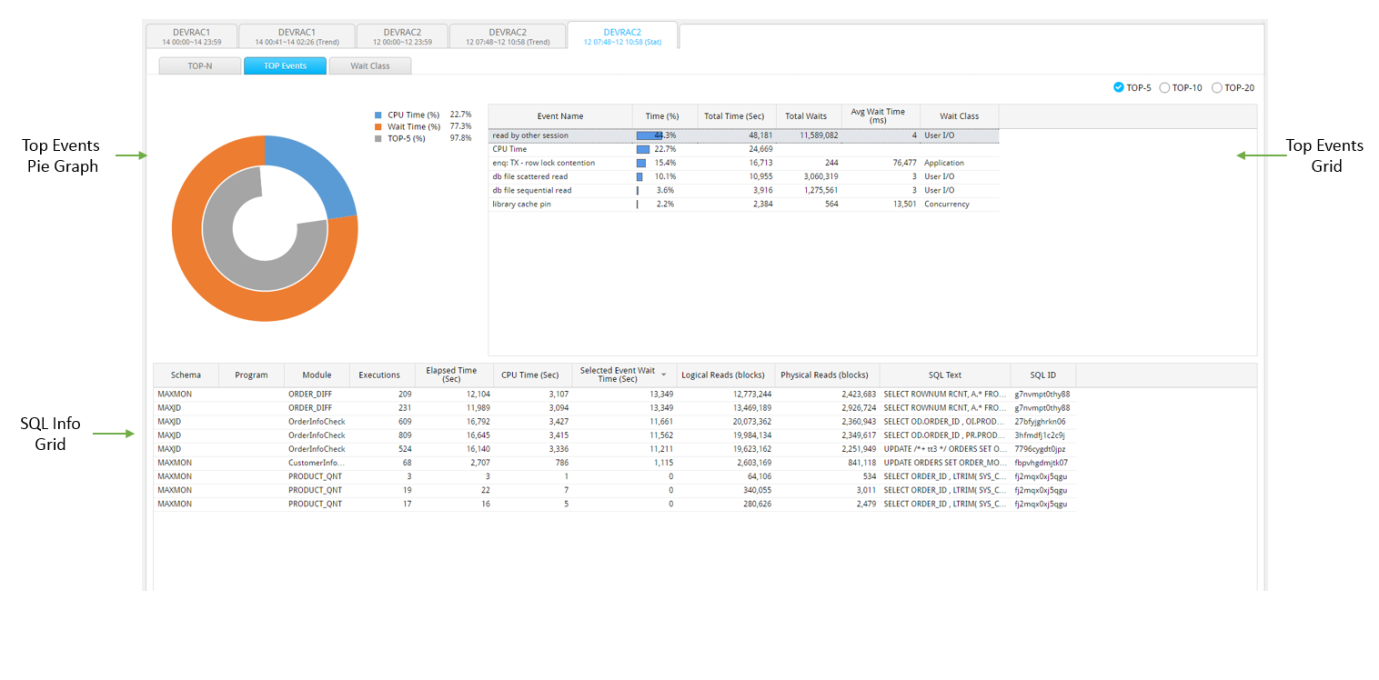This screenshot has height=680, width=1379.
Task: Select DEVRAC2 12 07:48~12 10:58 (Stat) tab
Action: tap(622, 36)
